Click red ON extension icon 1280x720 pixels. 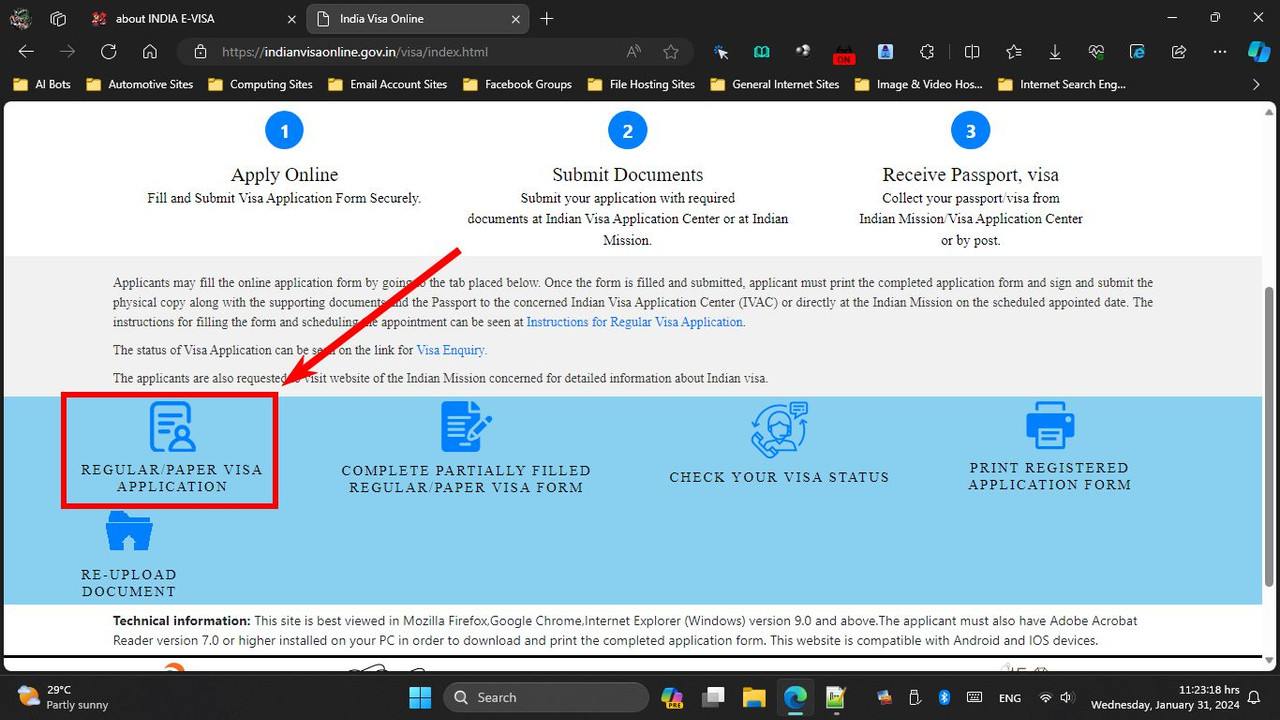click(844, 53)
